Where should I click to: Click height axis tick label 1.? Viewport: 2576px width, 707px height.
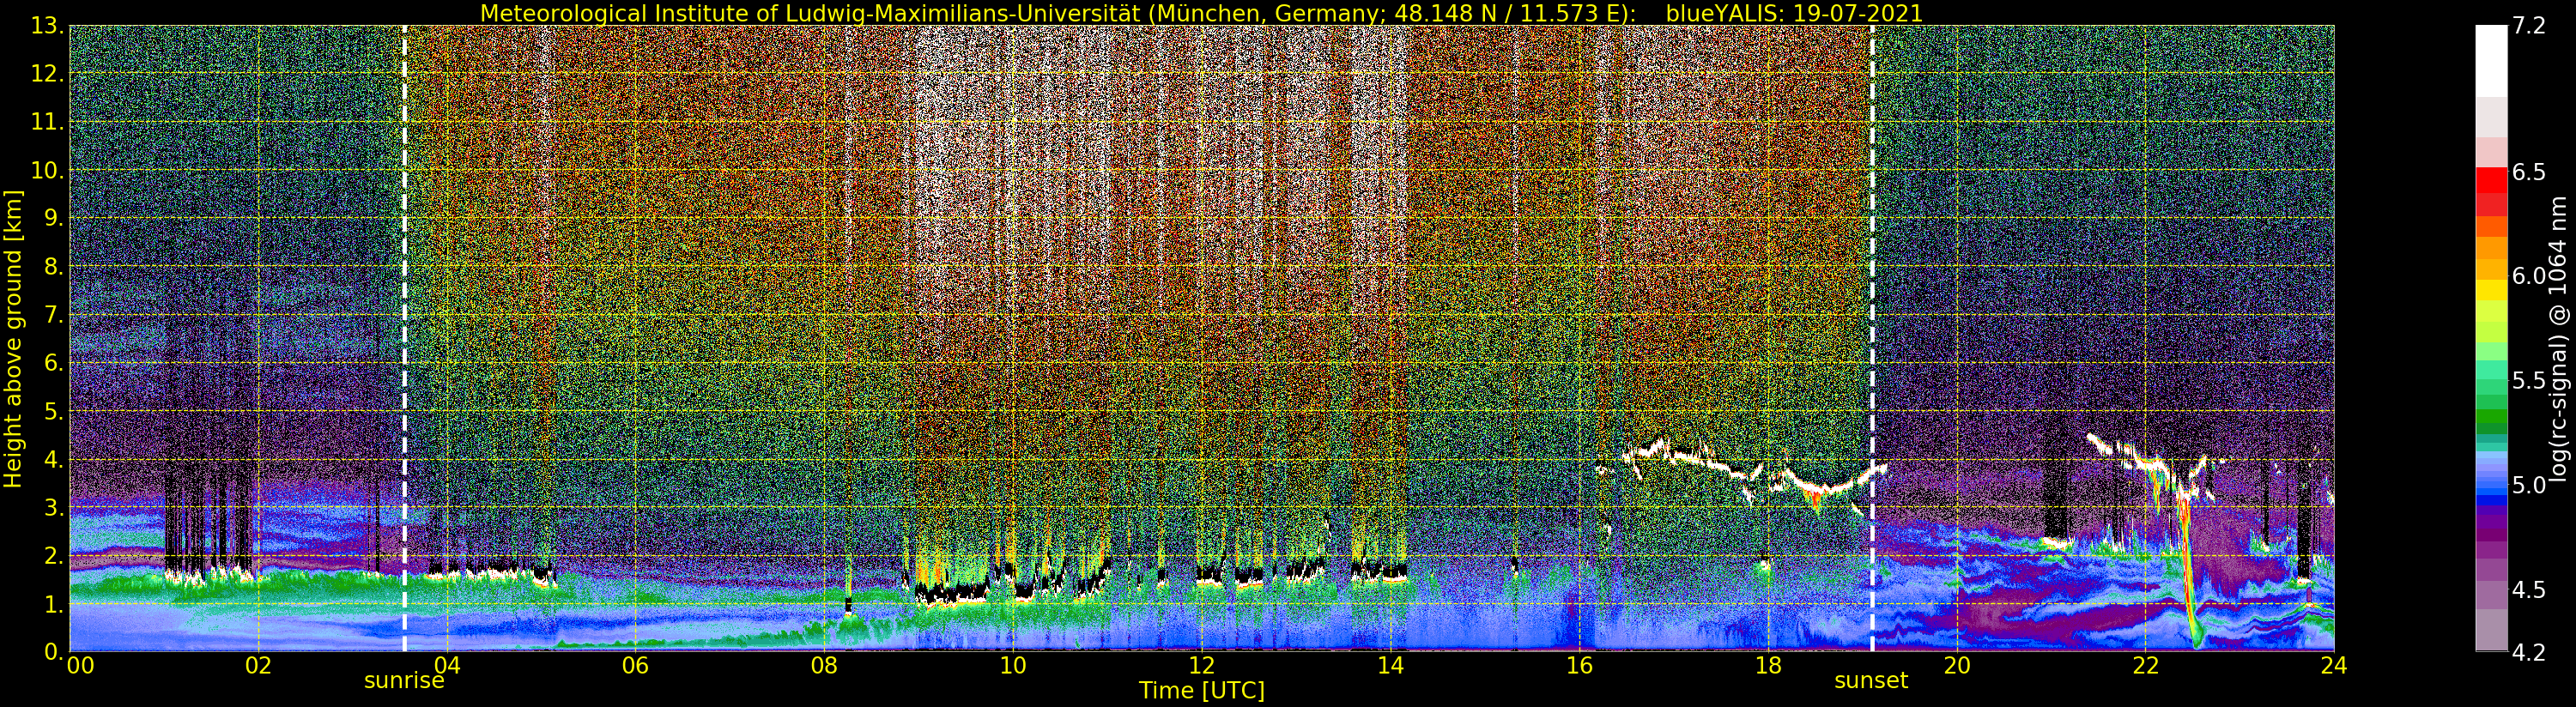(54, 605)
